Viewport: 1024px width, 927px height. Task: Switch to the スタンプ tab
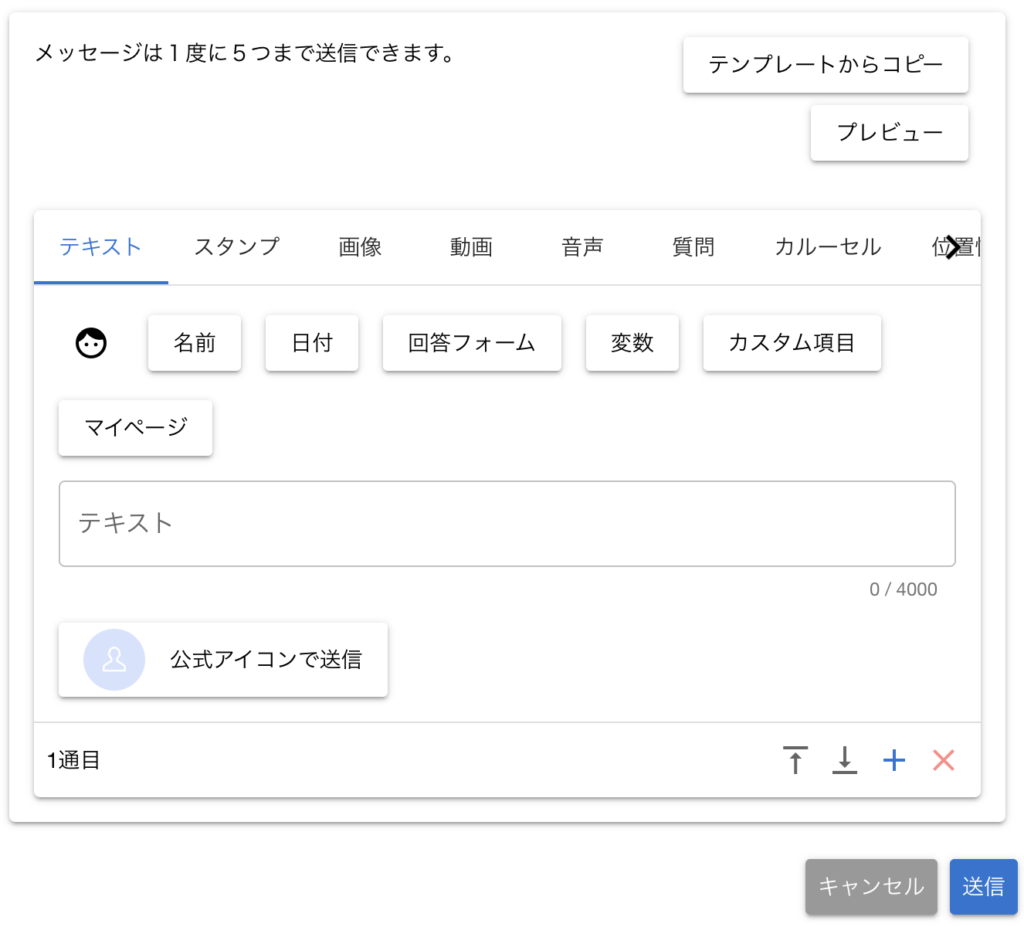[x=236, y=247]
